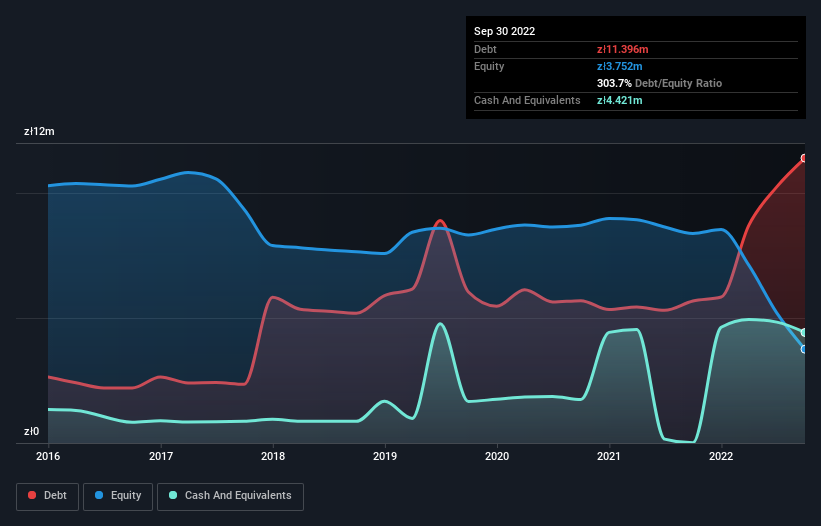The width and height of the screenshot is (821, 526).
Task: Toggle Cash And Equivalents legend button
Action: (x=230, y=496)
